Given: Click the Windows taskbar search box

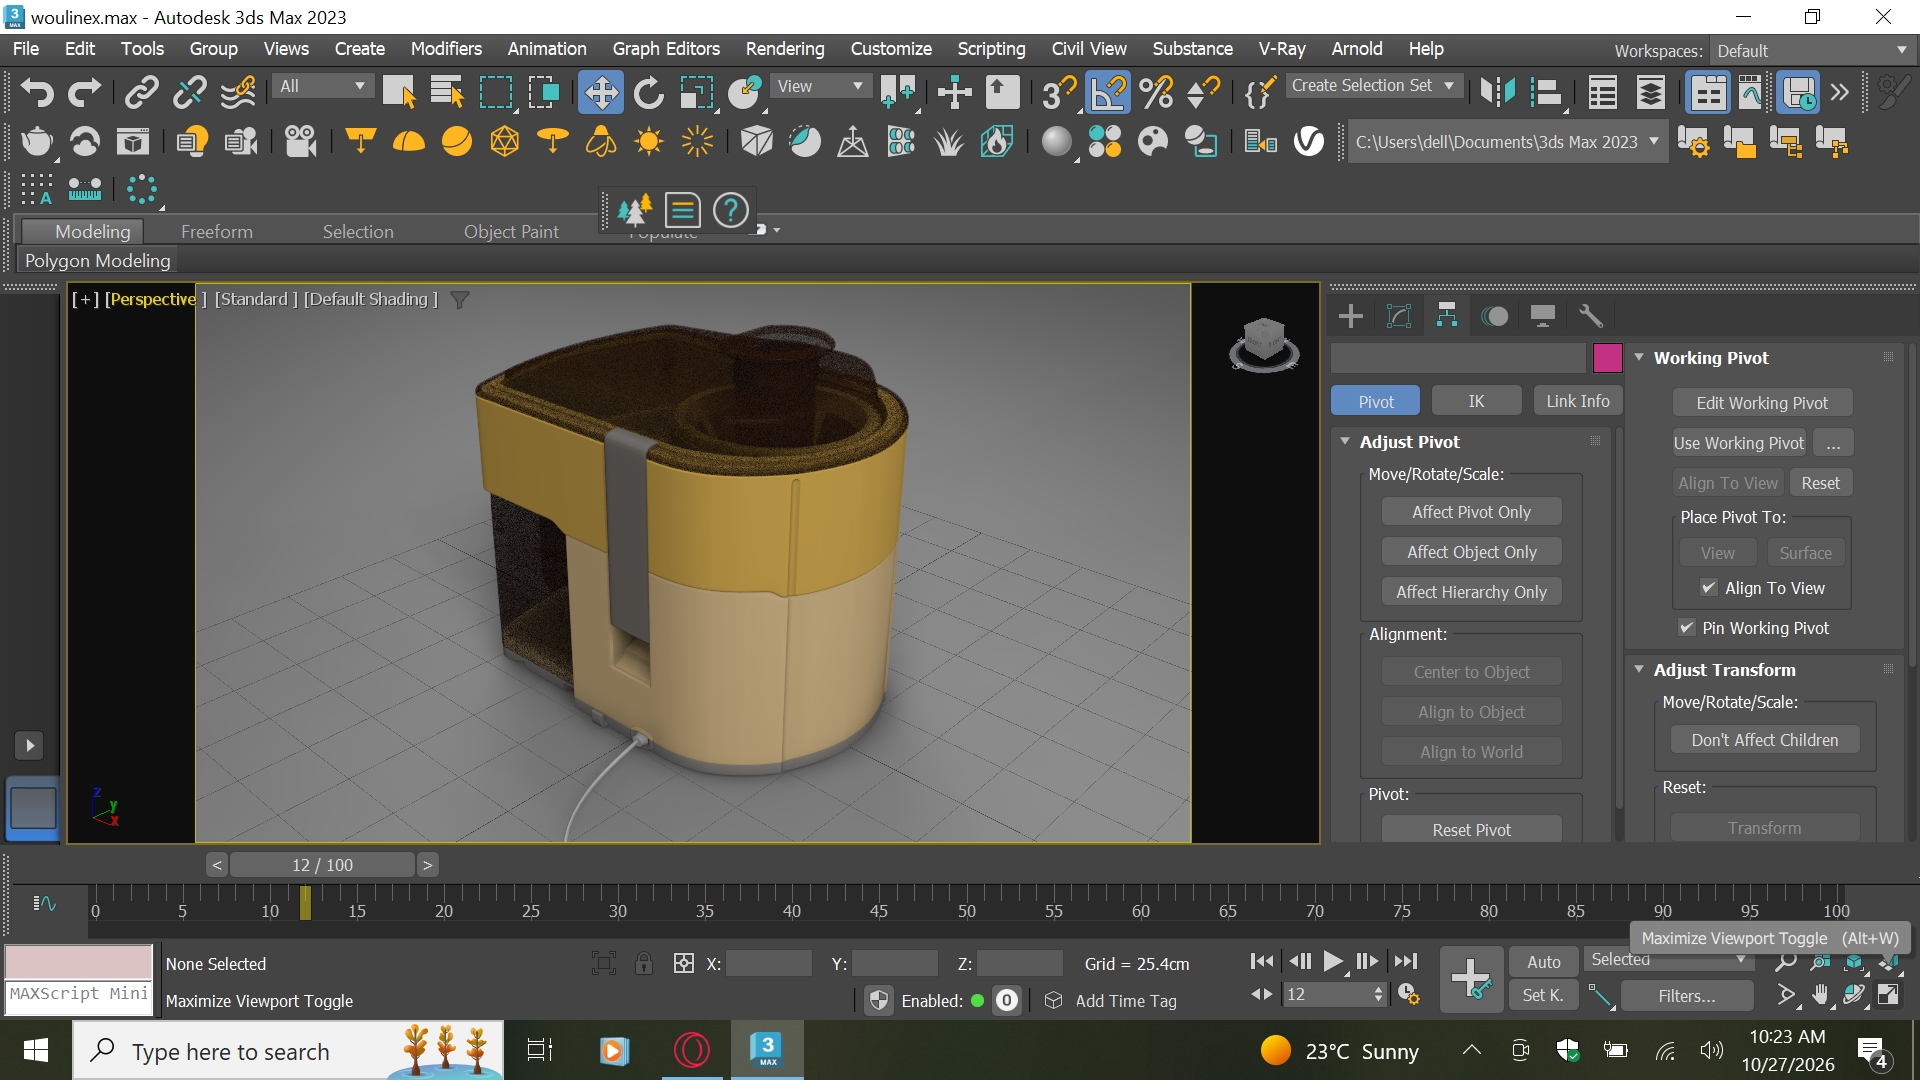Looking at the screenshot, I should [x=288, y=1051].
